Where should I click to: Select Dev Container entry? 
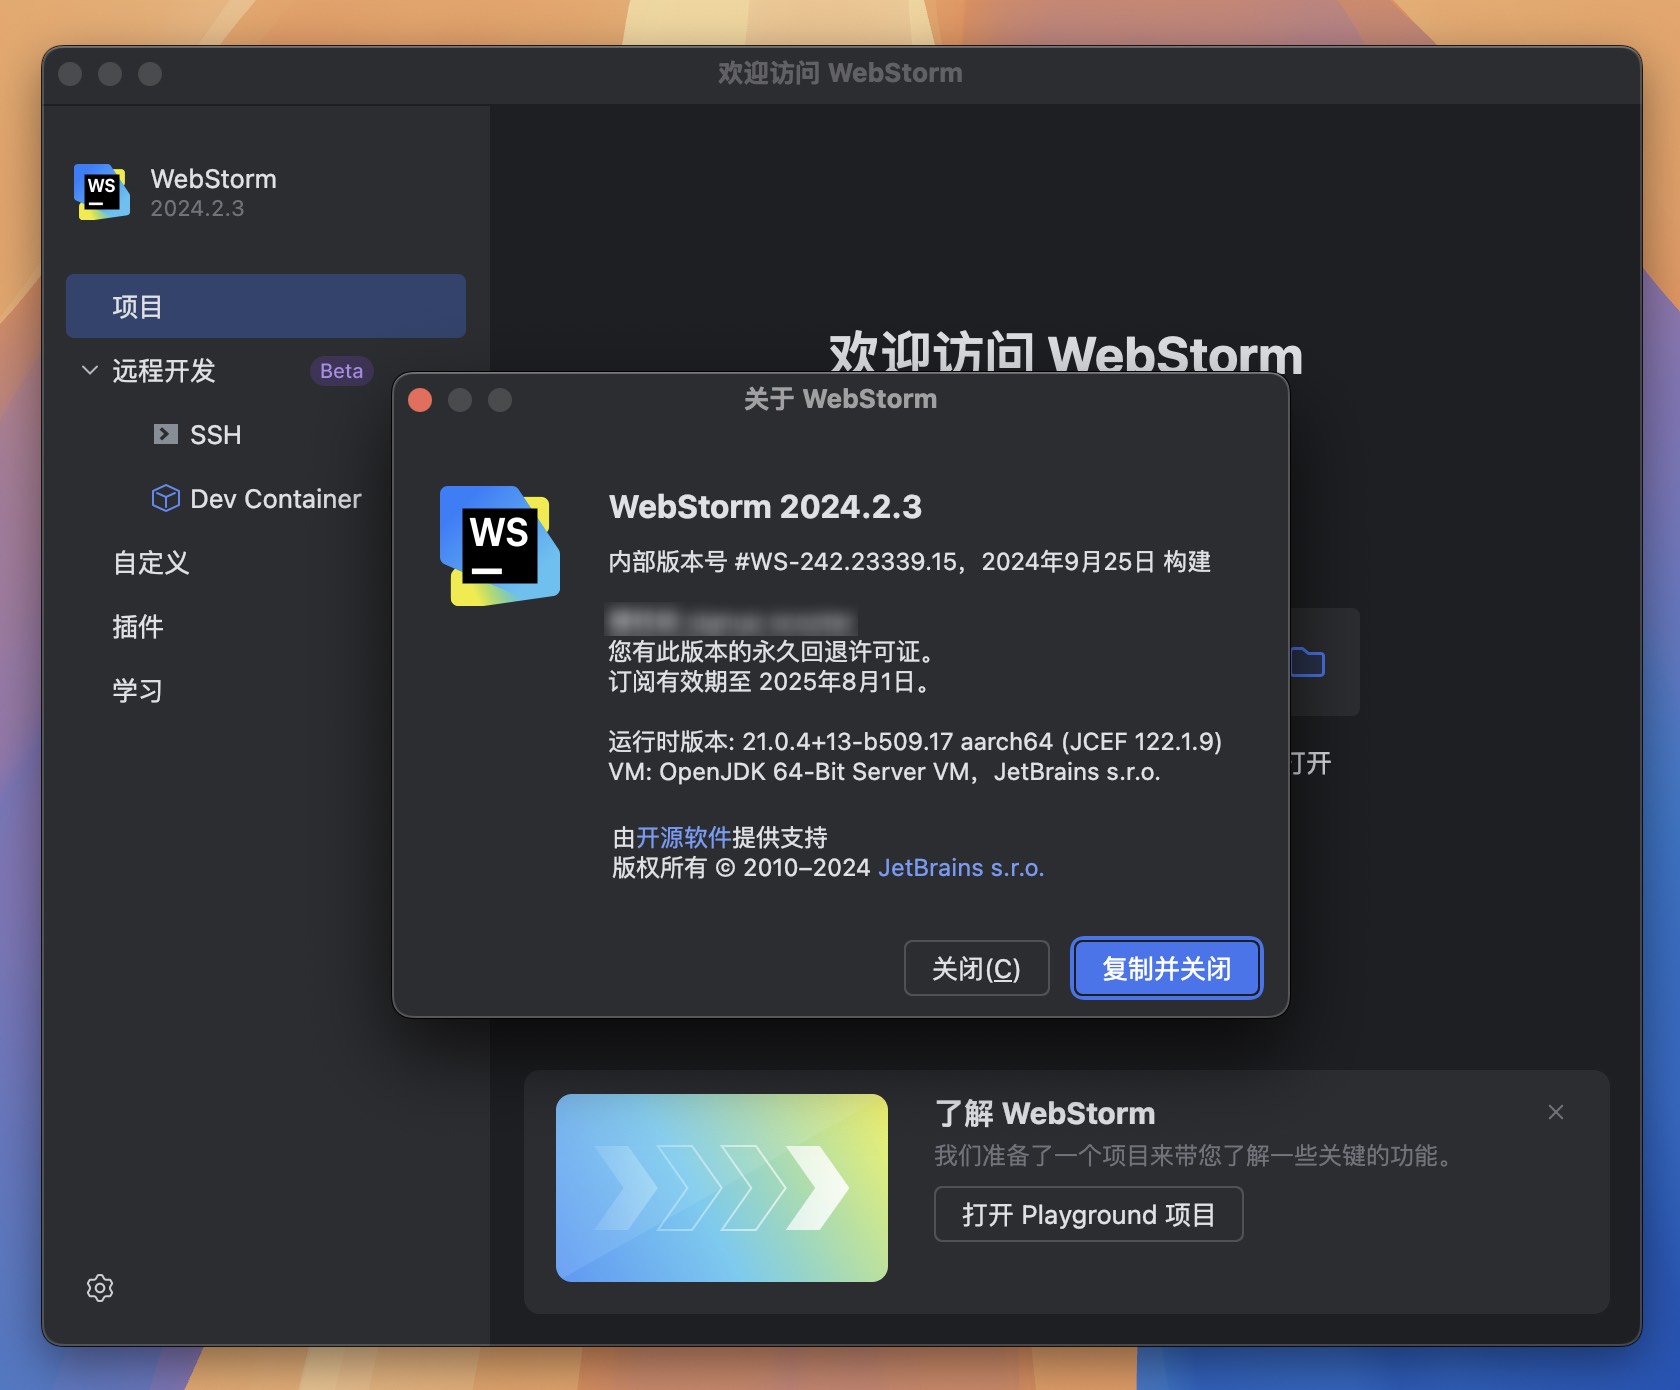point(275,499)
